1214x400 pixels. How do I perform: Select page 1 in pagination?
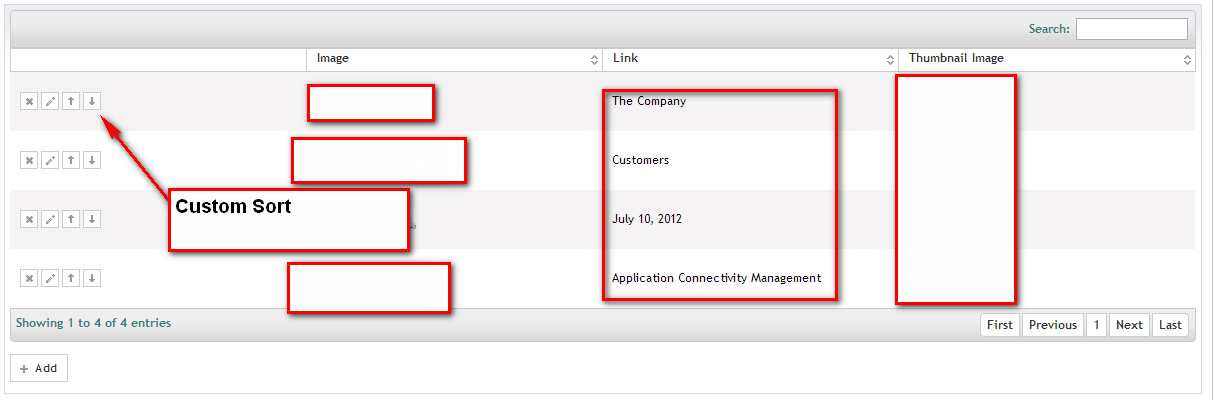point(1096,325)
